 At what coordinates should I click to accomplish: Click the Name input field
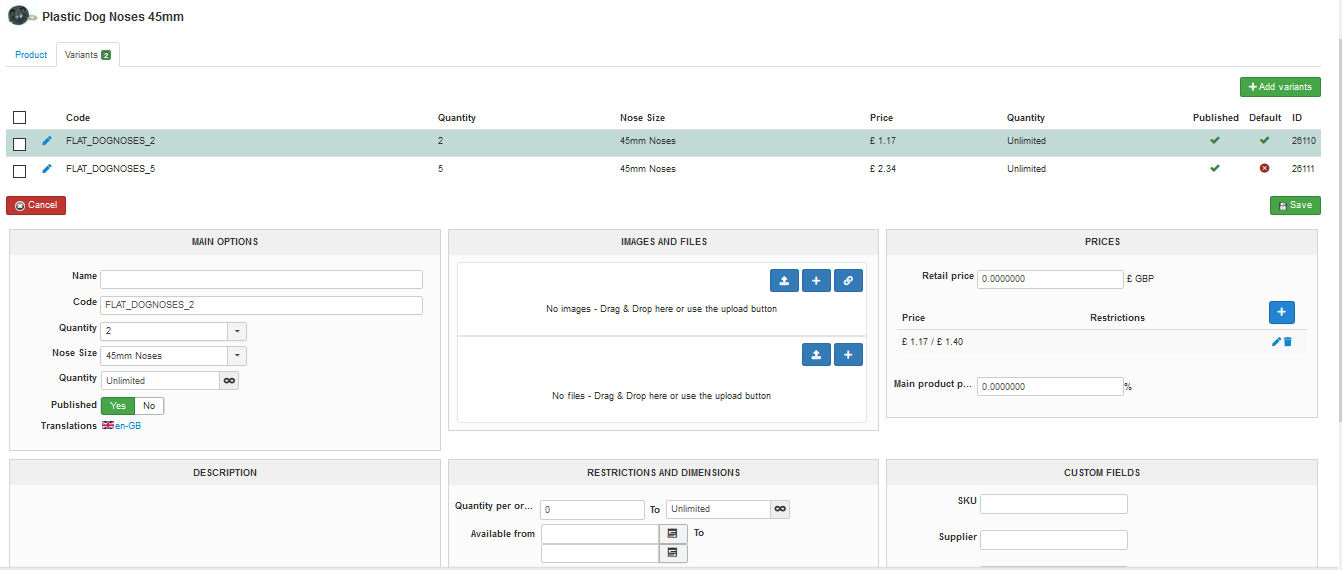point(261,279)
